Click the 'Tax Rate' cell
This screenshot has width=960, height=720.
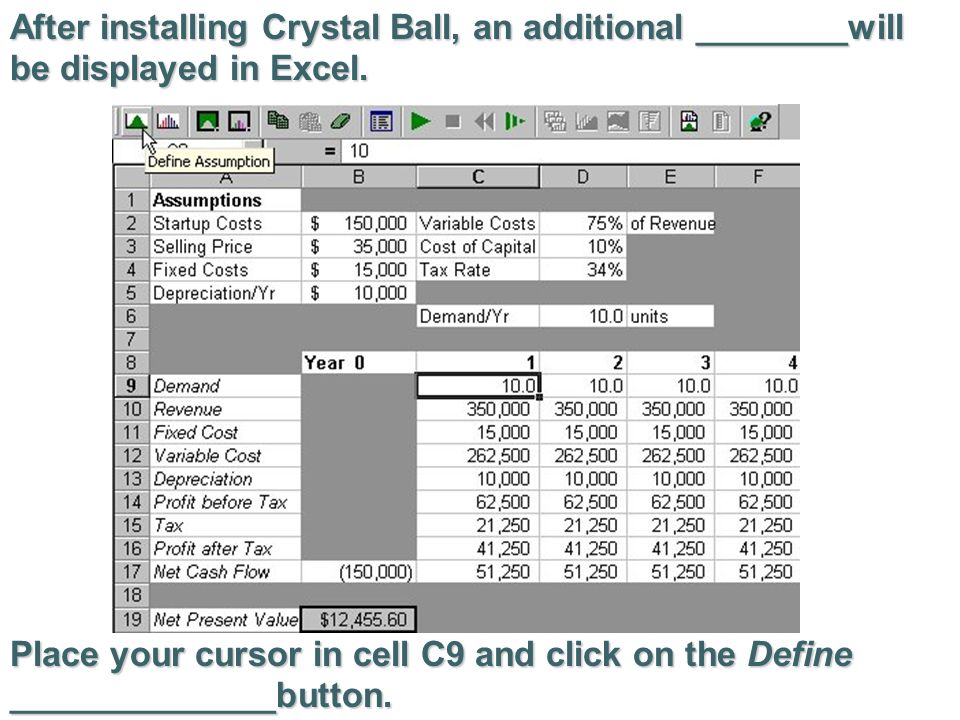pyautogui.click(x=478, y=270)
